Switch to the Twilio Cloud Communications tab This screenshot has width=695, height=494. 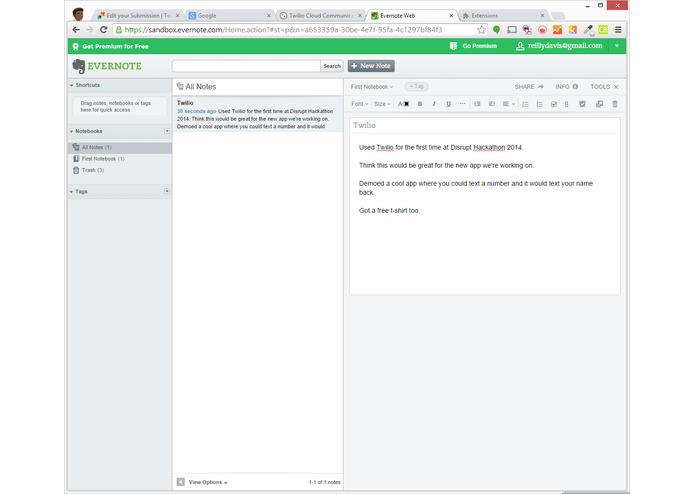pyautogui.click(x=321, y=16)
